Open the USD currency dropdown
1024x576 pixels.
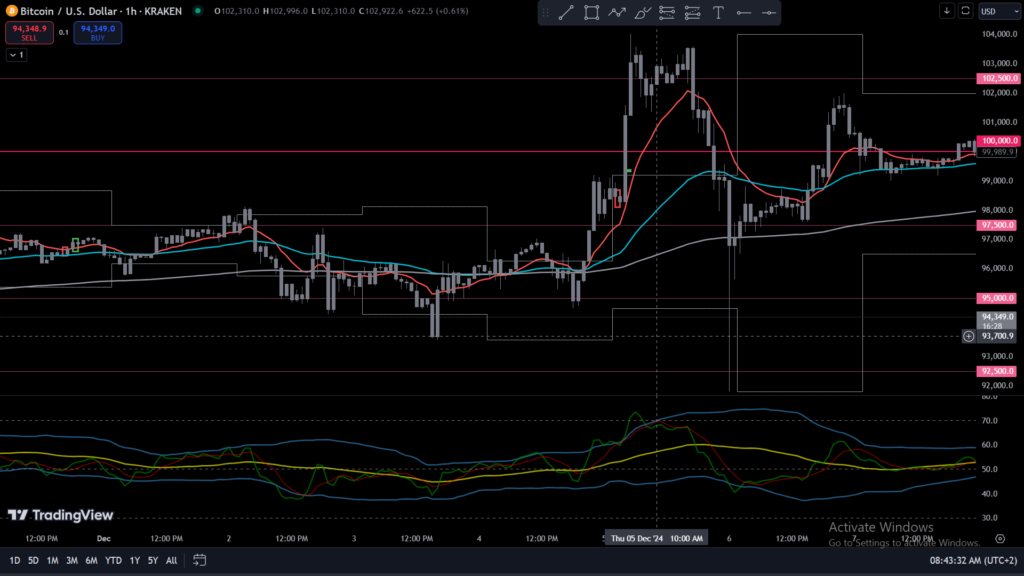[x=993, y=11]
